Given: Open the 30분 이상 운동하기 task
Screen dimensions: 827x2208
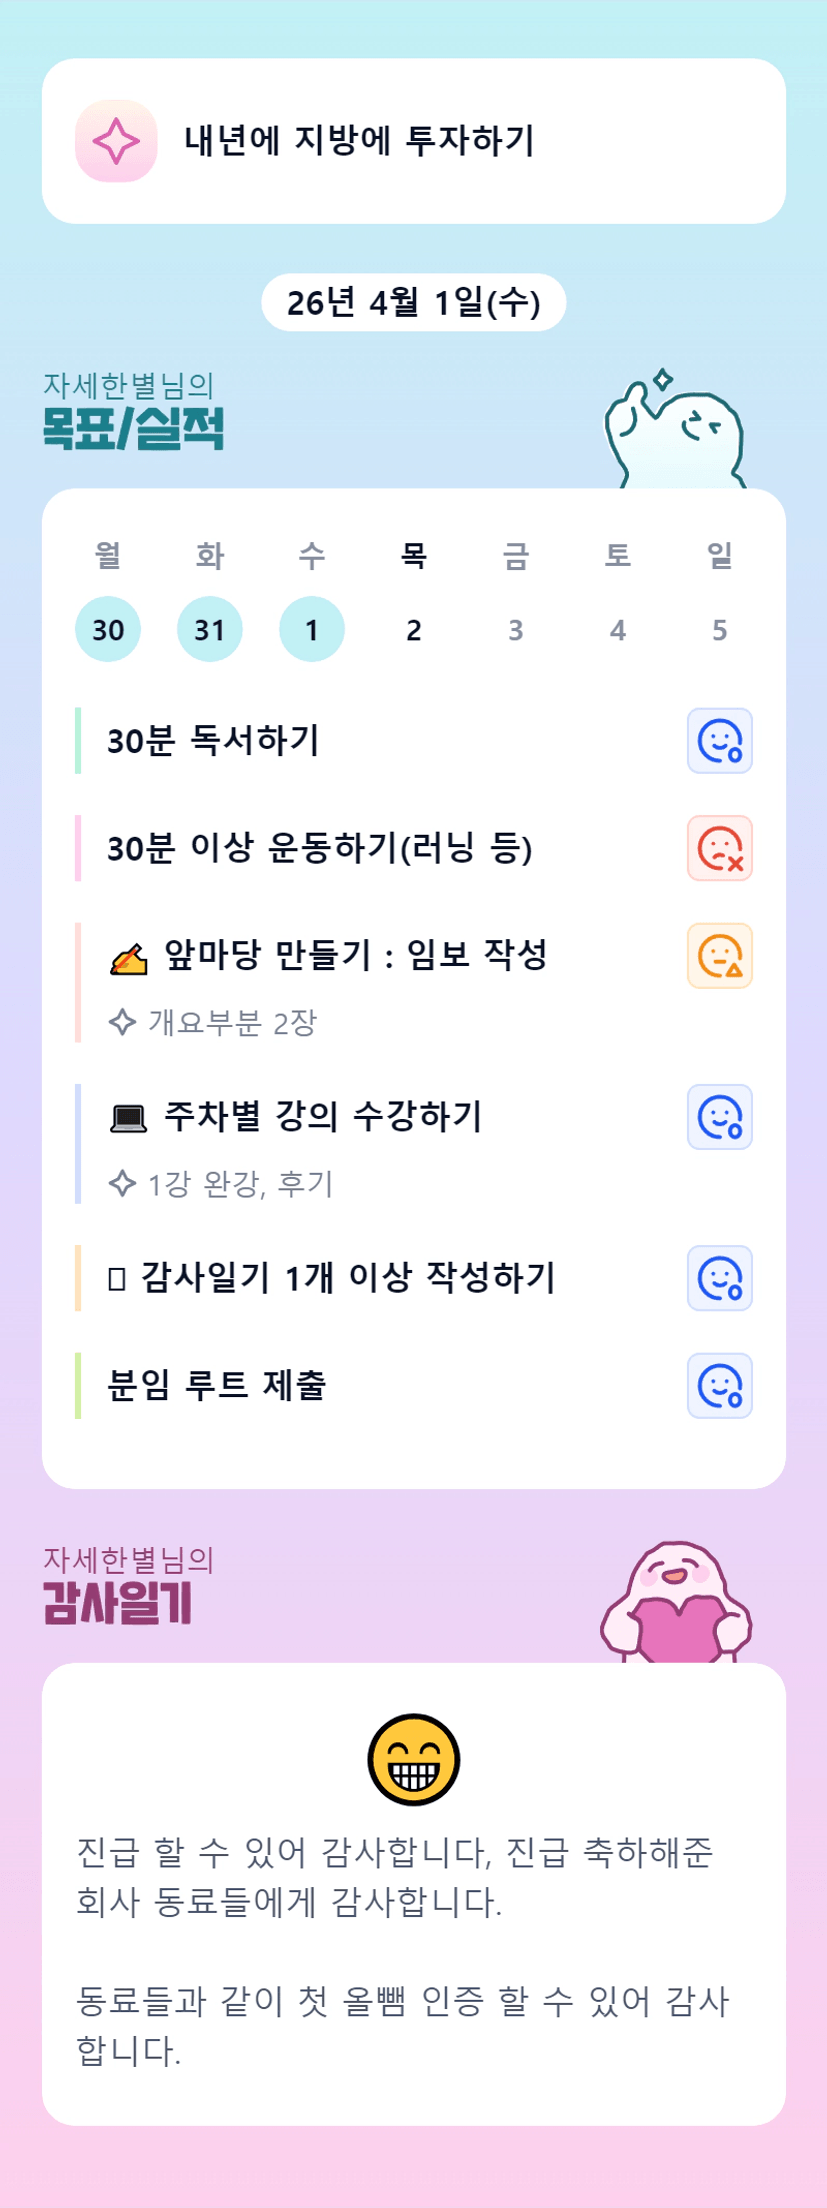Looking at the screenshot, I should coord(320,848).
